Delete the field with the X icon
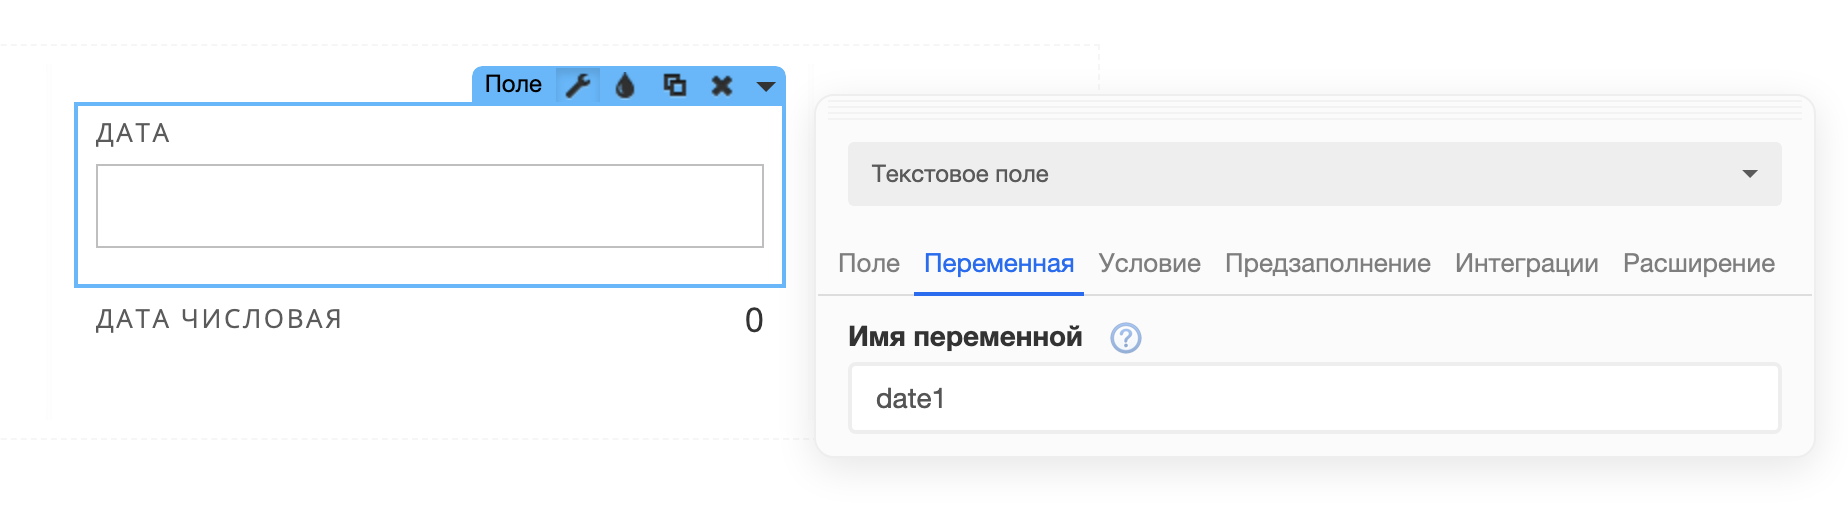Viewport: 1848px width, 518px height. click(722, 85)
